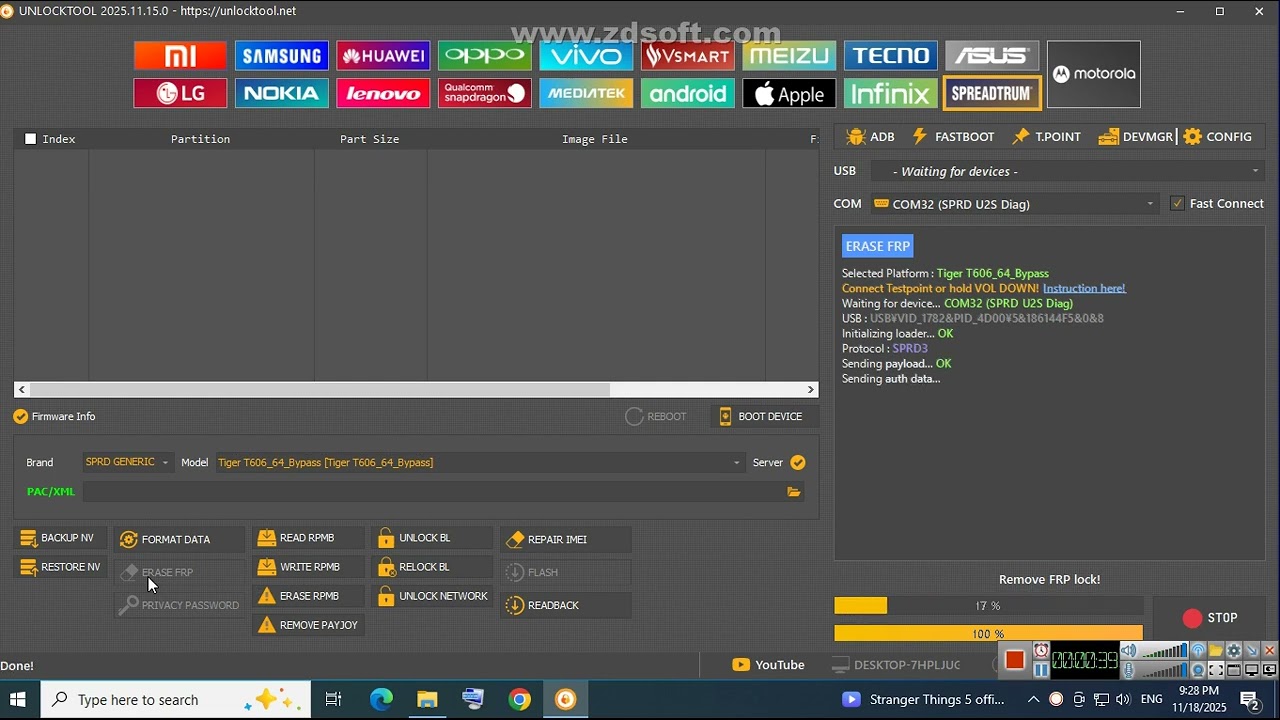
Task: Open the CONFIG tab
Action: 1217,137
